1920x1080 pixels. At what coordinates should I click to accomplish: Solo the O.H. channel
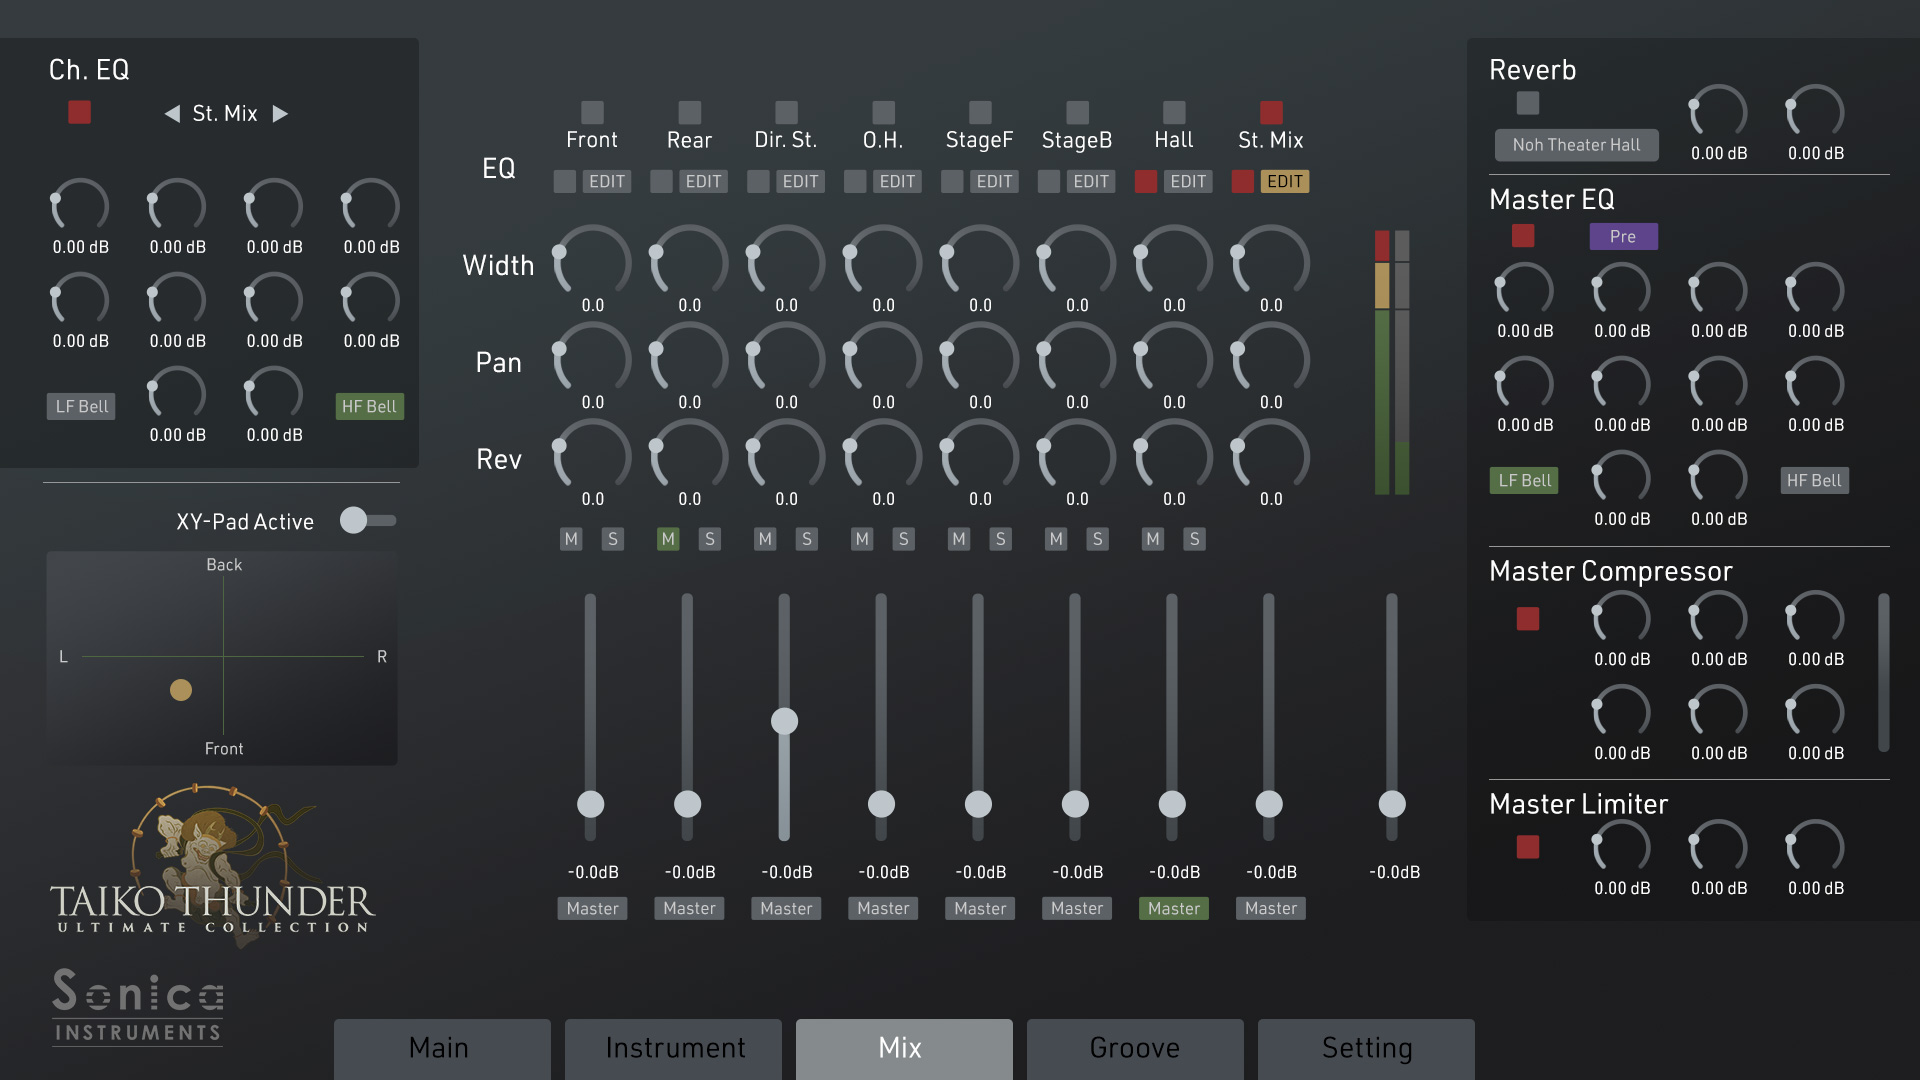click(x=904, y=539)
